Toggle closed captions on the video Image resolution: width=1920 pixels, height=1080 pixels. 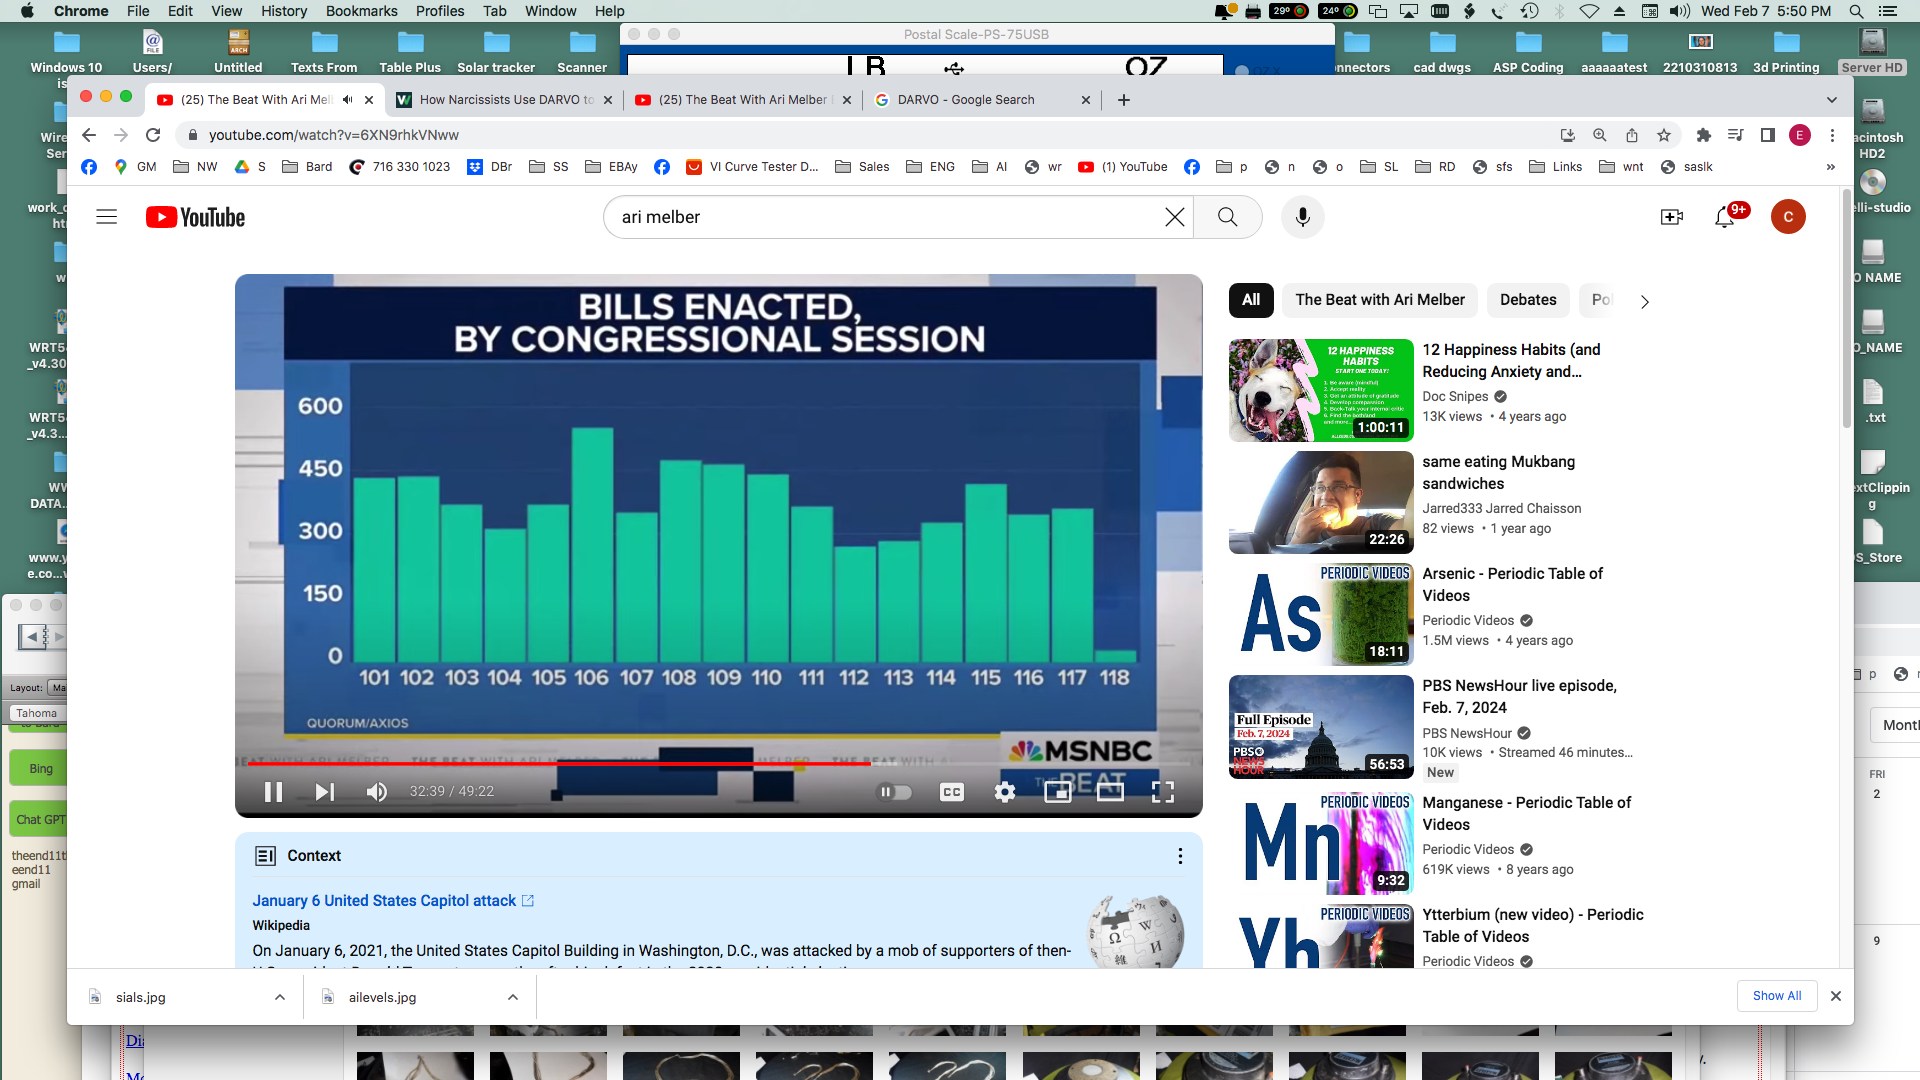click(951, 792)
